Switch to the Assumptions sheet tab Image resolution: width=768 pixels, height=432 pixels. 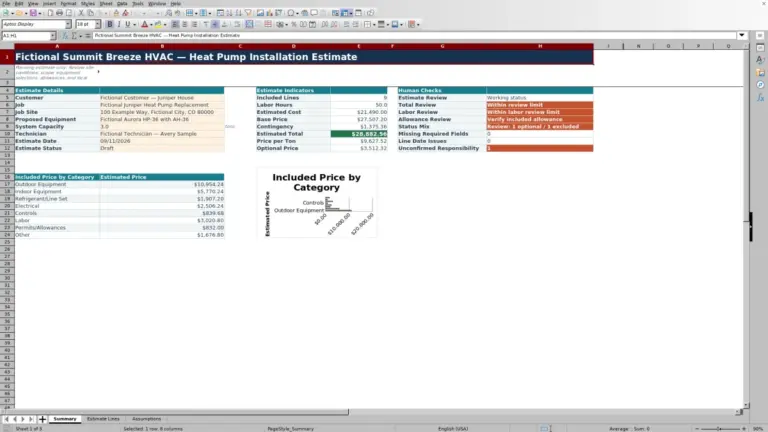pyautogui.click(x=146, y=419)
